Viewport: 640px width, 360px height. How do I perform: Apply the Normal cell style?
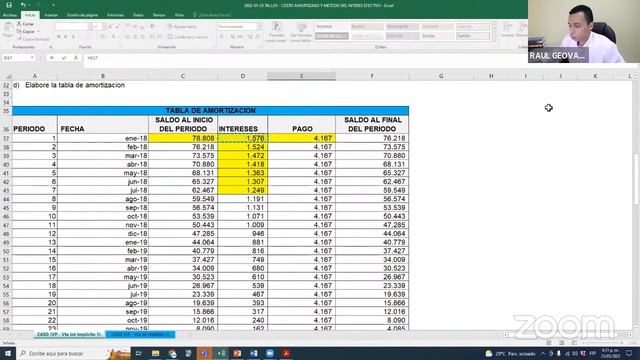(332, 27)
